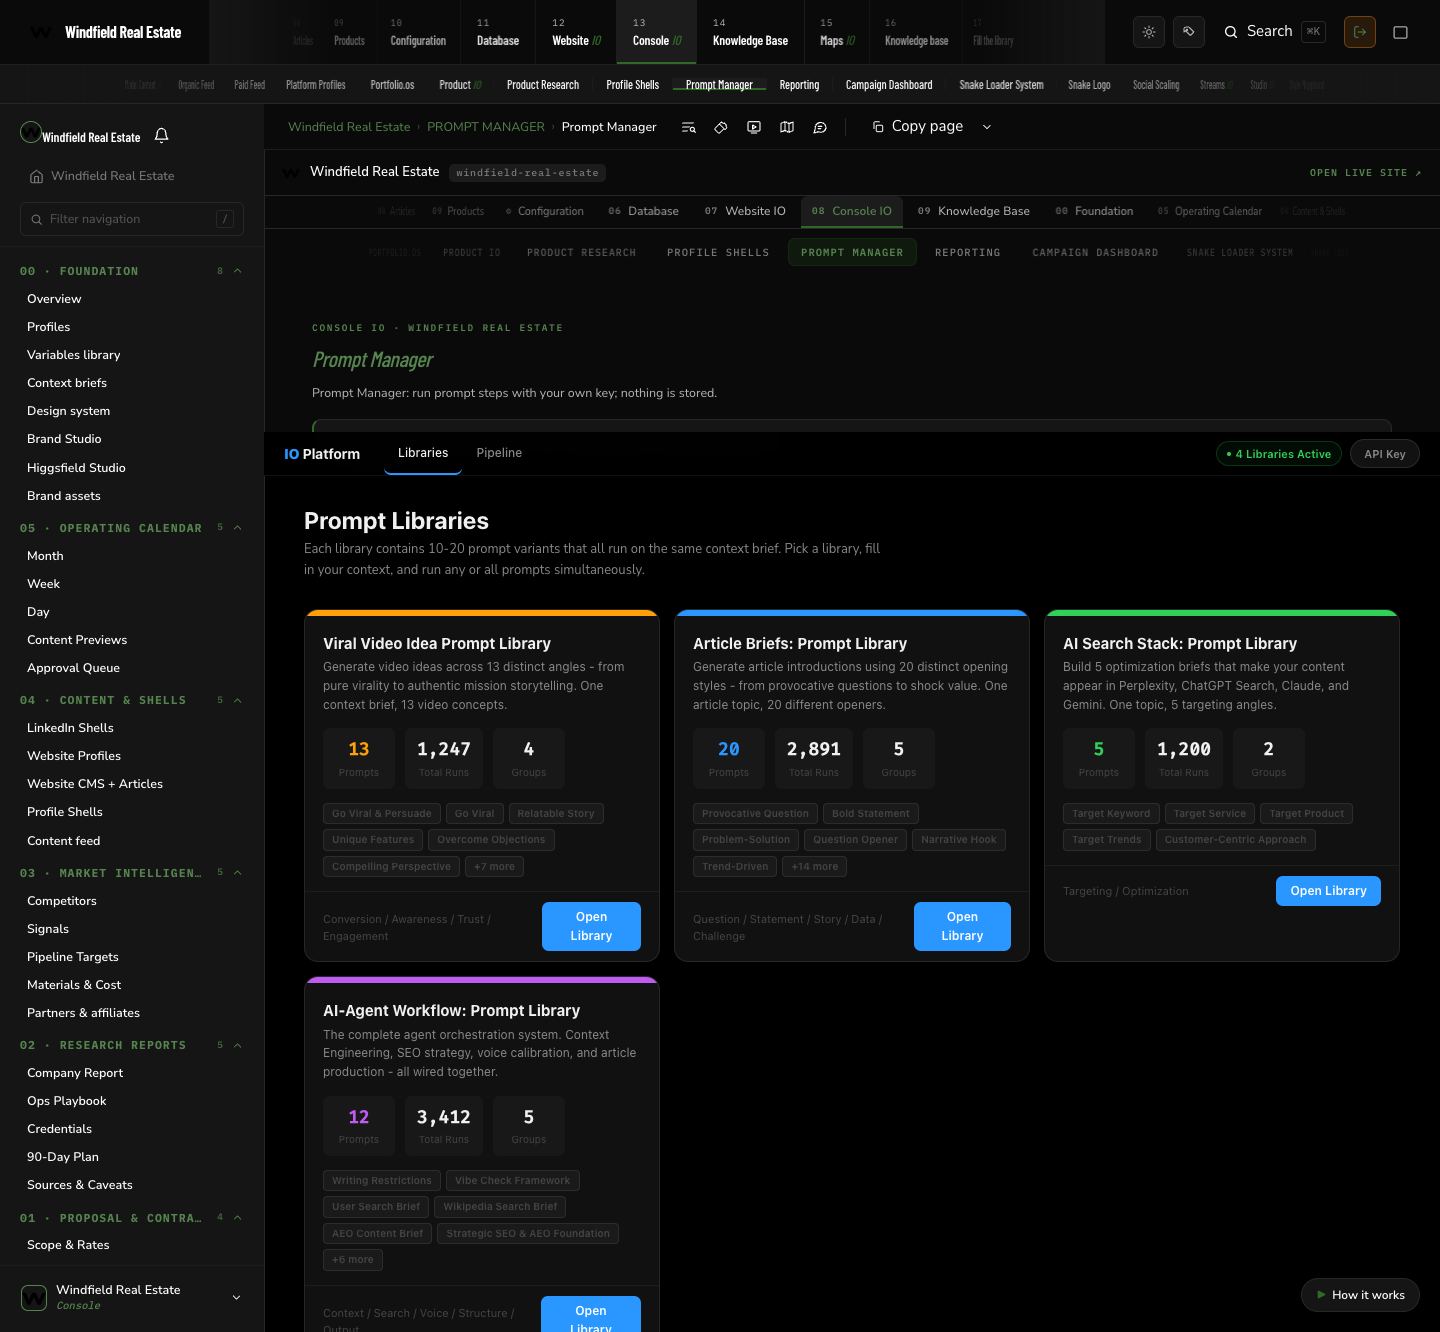
Task: Click the play icon in How it works
Action: 1321,1295
